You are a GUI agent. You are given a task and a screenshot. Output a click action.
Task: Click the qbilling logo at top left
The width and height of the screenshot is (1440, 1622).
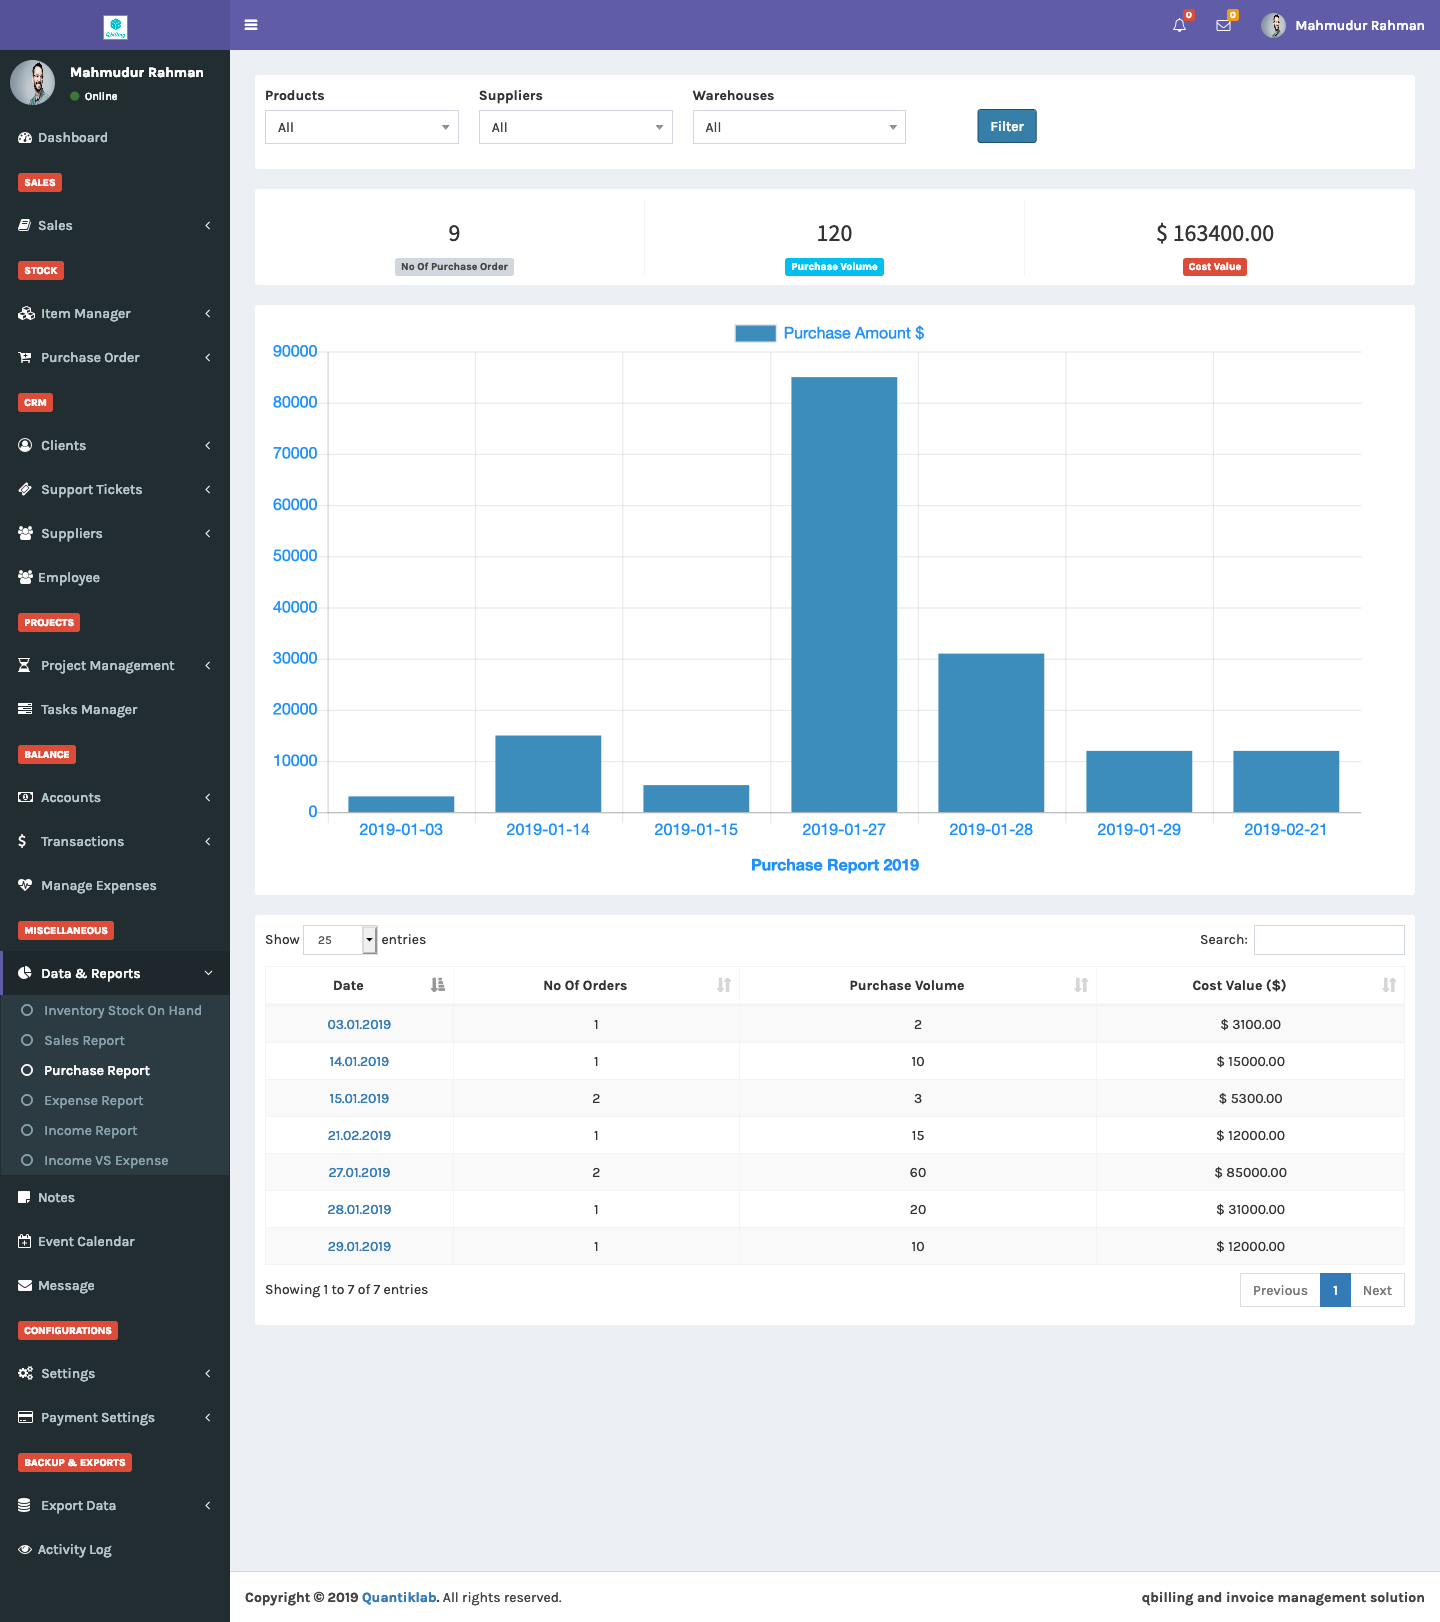click(115, 27)
